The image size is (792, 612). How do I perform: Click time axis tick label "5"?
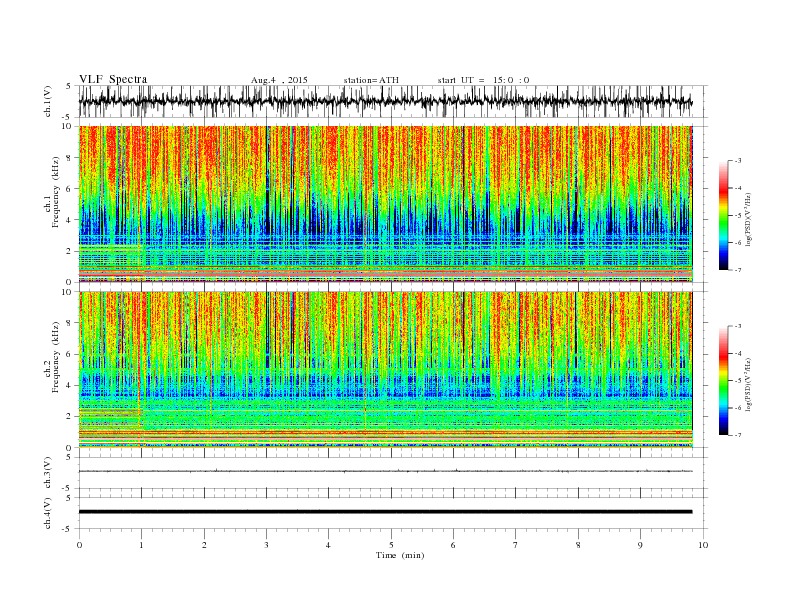391,545
